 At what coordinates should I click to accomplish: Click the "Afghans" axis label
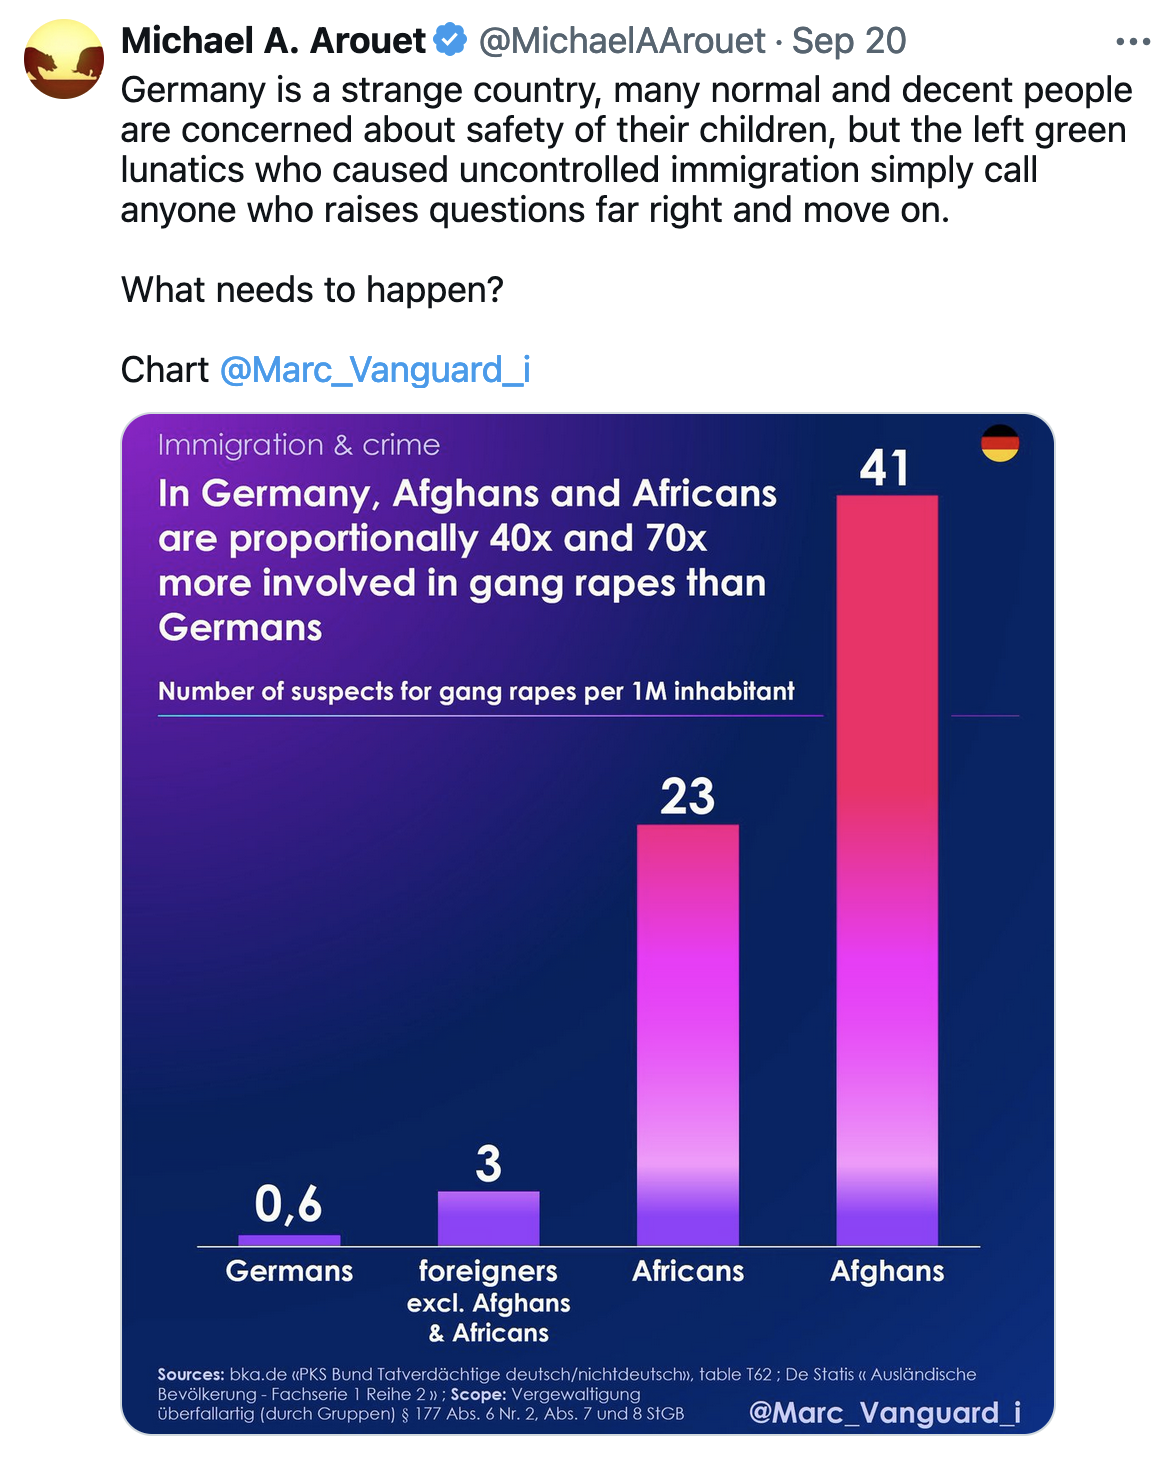coord(887,1271)
